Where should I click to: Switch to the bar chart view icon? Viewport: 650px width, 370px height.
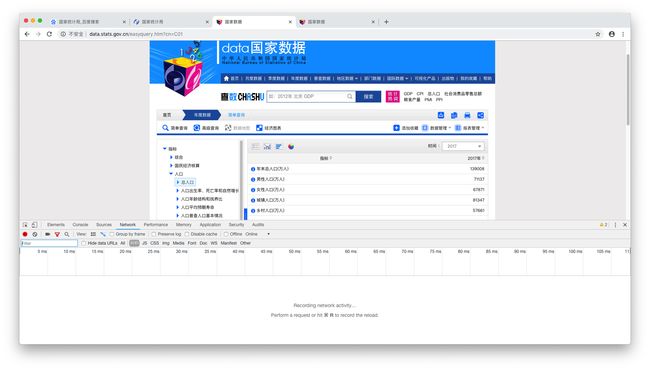pos(279,147)
